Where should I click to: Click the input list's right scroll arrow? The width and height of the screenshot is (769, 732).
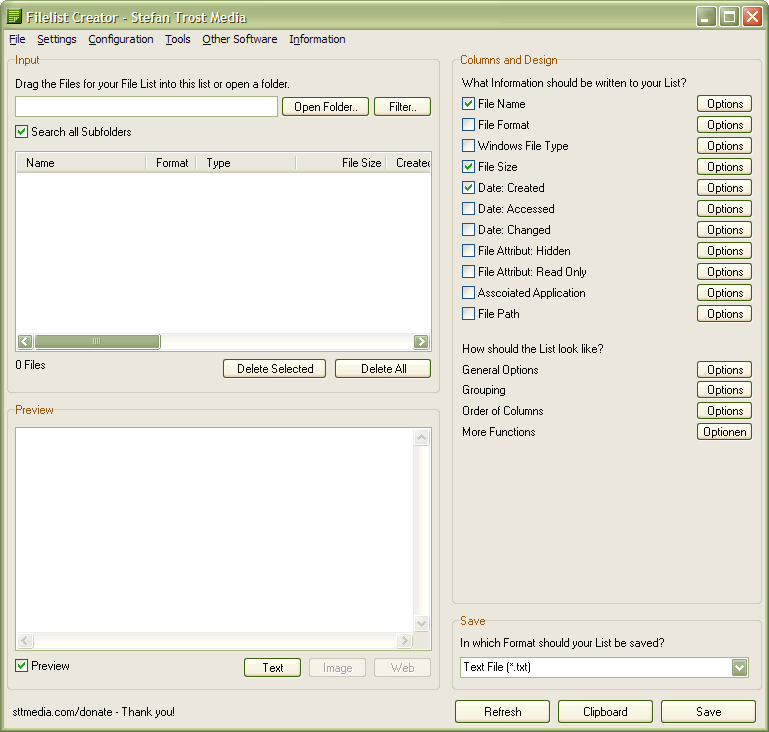pyautogui.click(x=422, y=342)
